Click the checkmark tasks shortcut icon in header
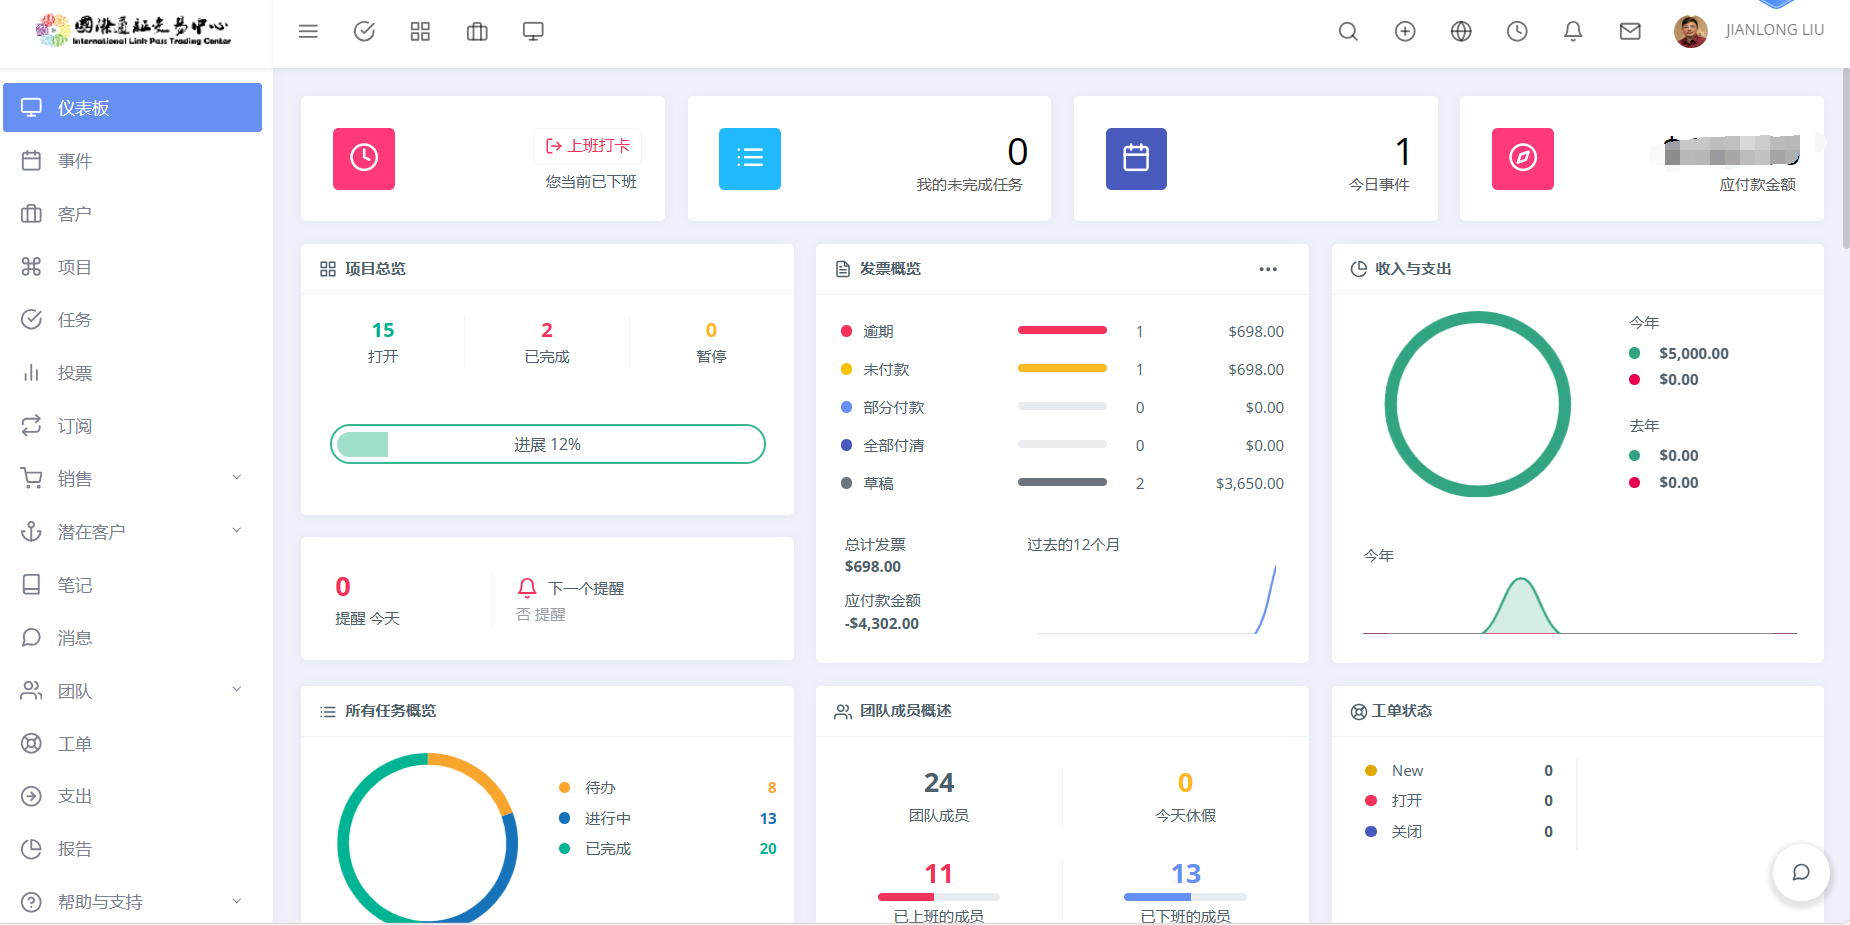The width and height of the screenshot is (1850, 925). pyautogui.click(x=364, y=32)
